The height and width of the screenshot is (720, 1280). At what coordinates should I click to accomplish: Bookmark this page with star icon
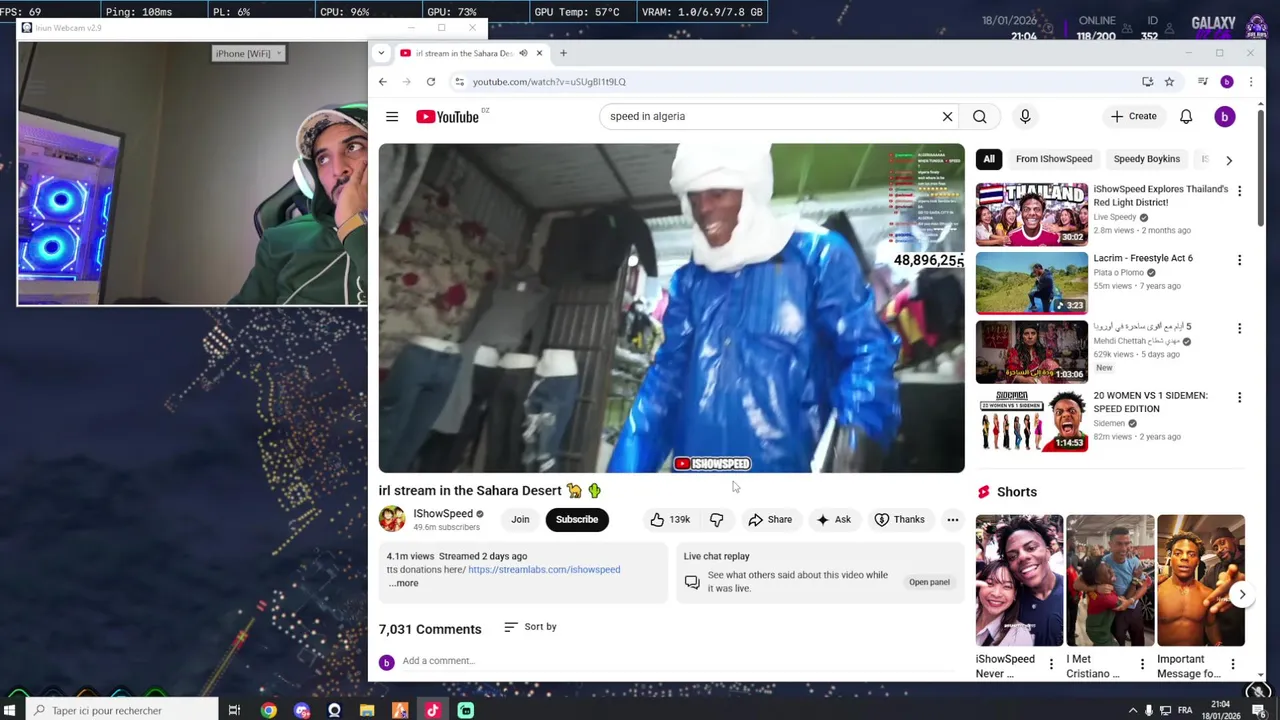tap(1169, 82)
